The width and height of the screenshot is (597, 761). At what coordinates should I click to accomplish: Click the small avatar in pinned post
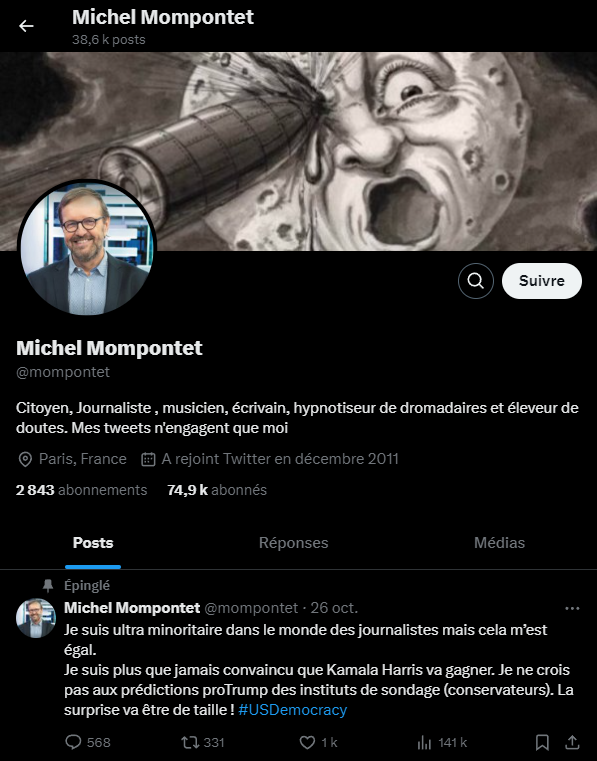[x=35, y=617]
